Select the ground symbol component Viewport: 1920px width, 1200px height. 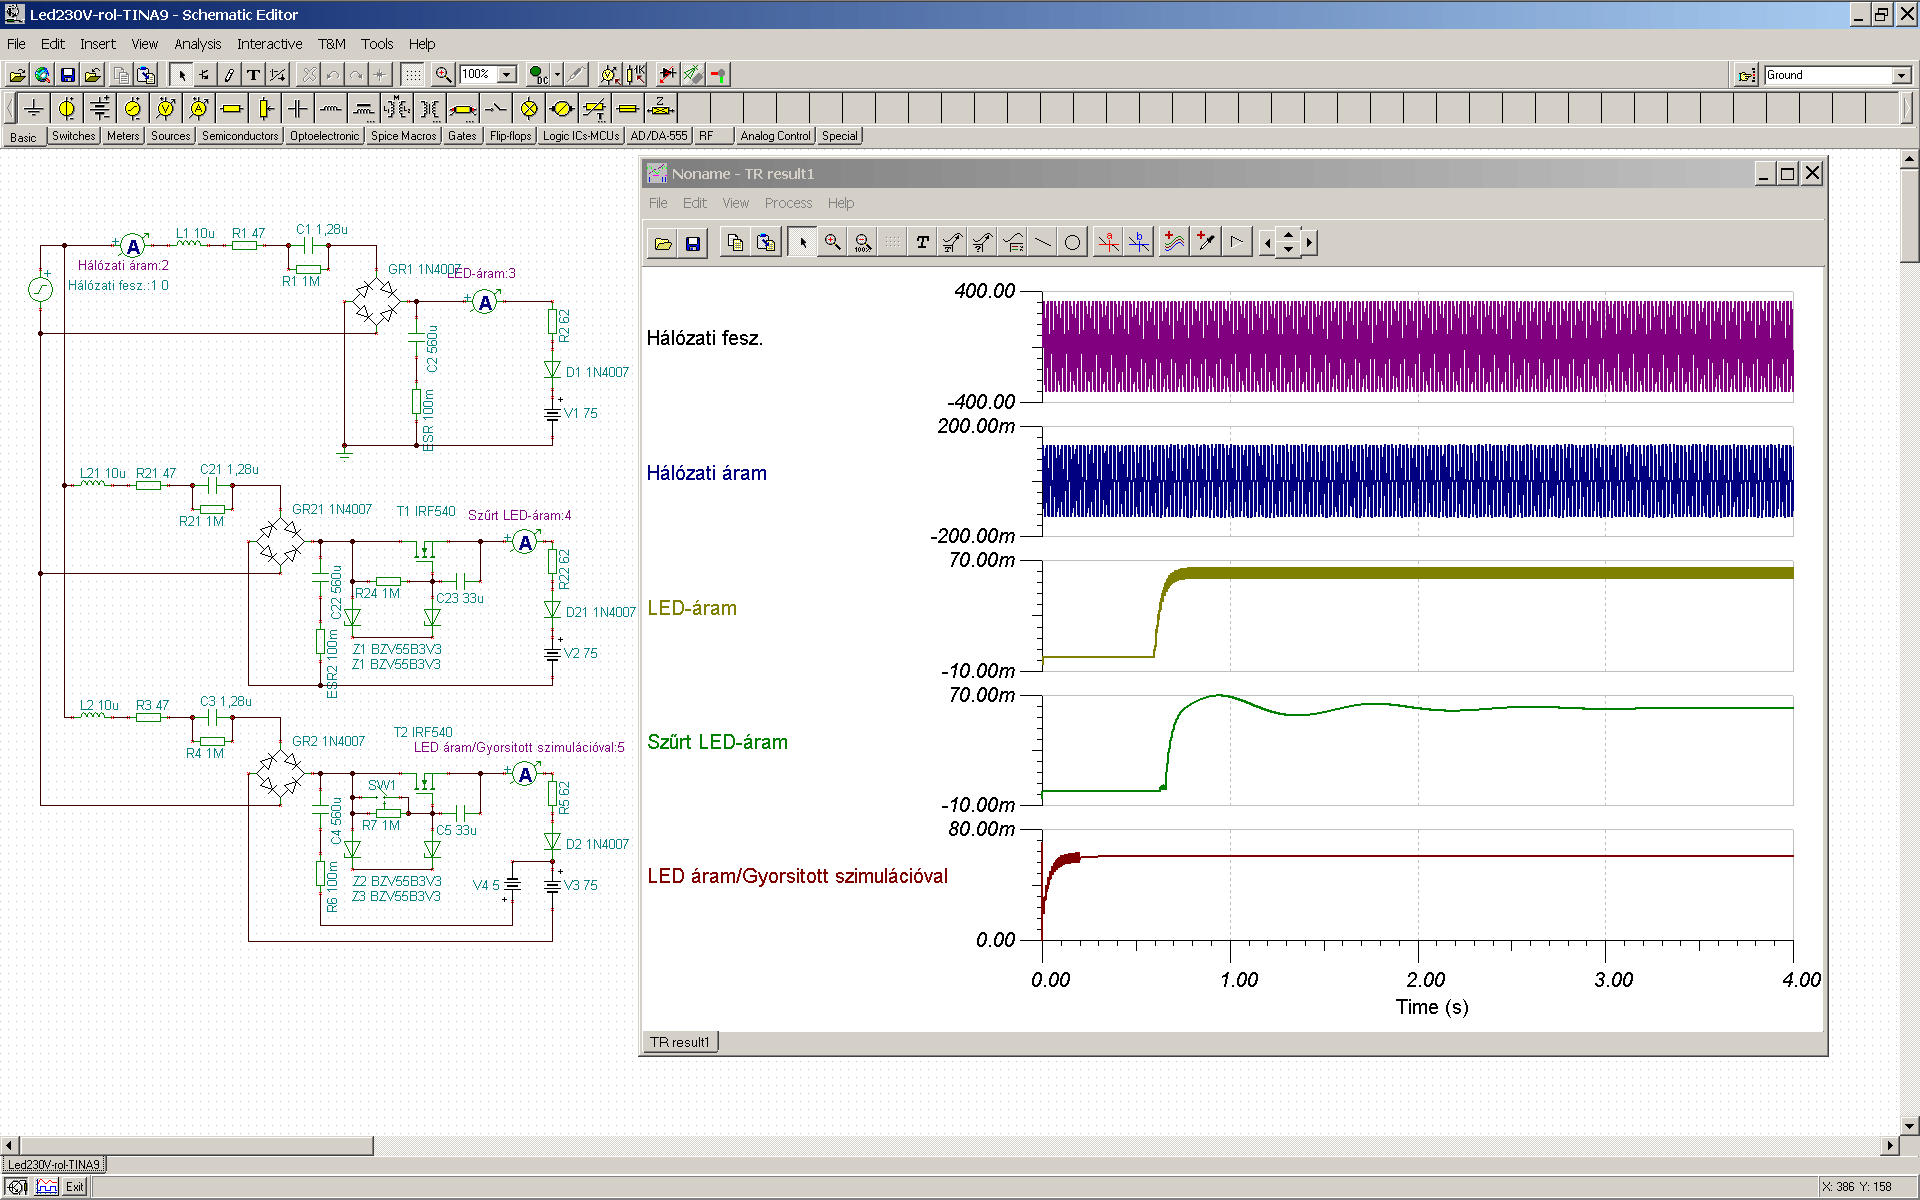(x=34, y=108)
